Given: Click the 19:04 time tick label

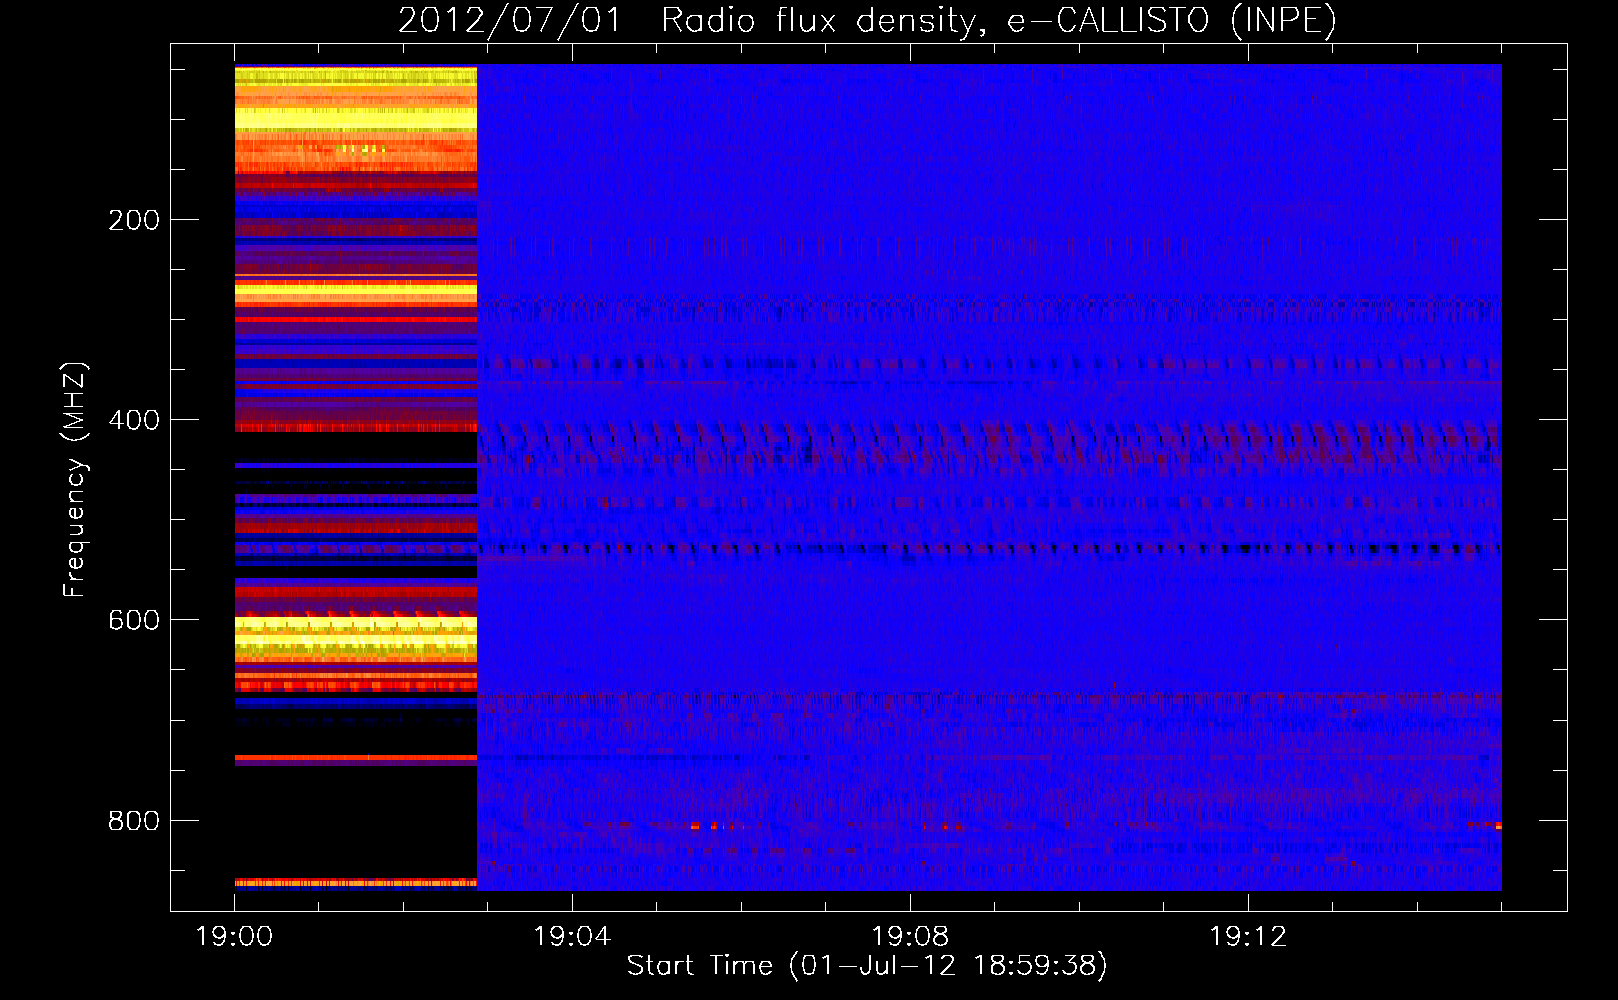Looking at the screenshot, I should [x=572, y=937].
